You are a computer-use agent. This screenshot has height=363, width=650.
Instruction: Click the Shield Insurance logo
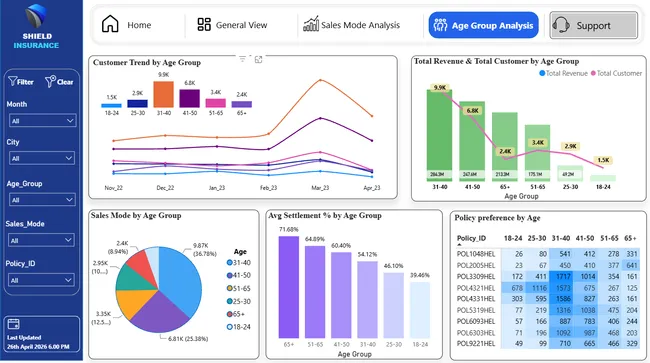click(36, 17)
